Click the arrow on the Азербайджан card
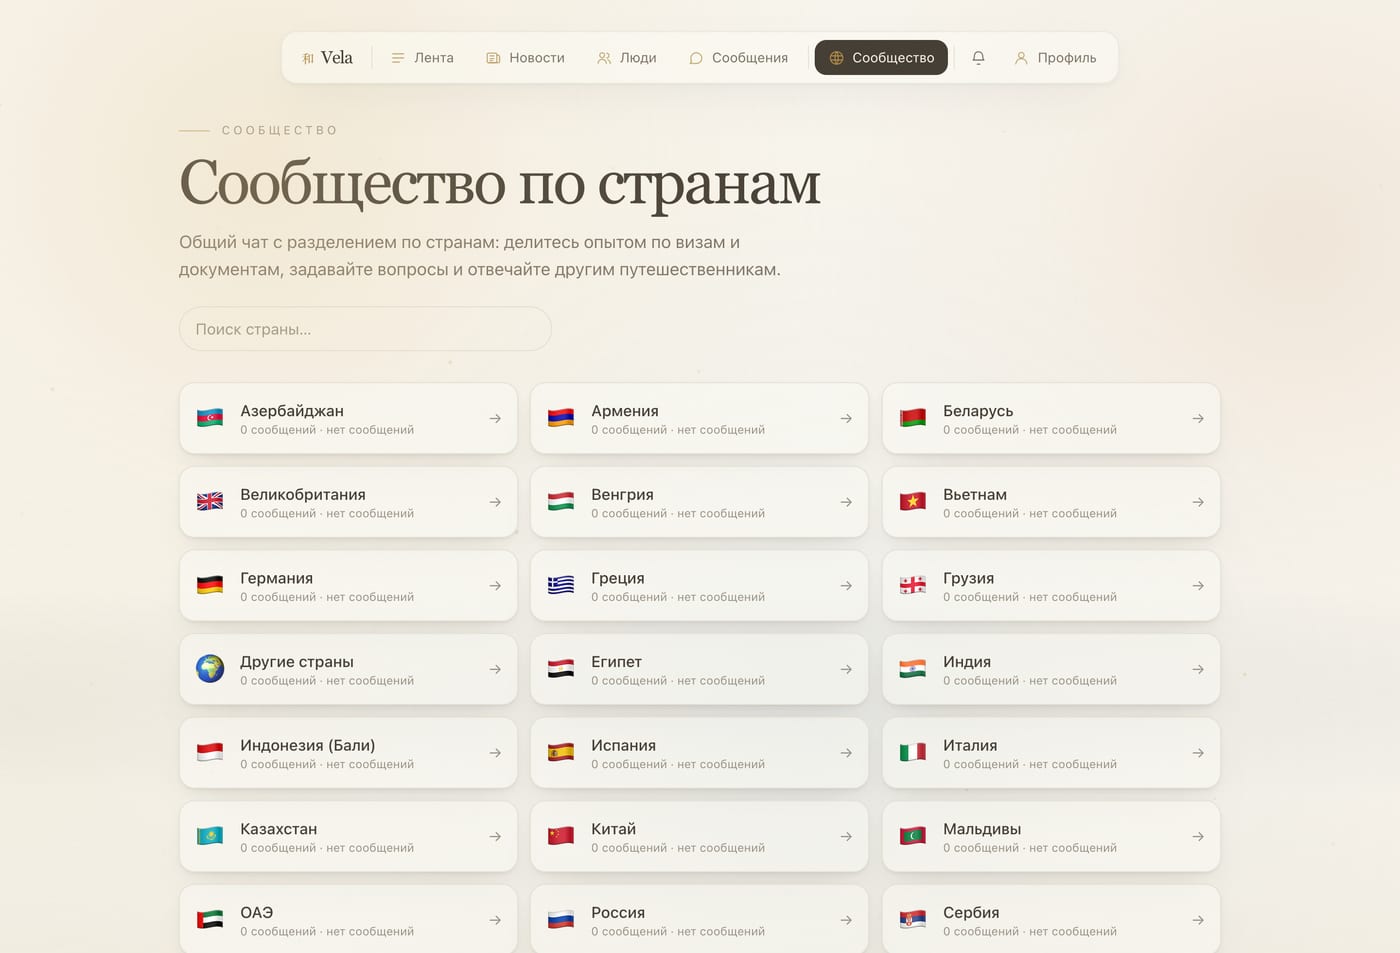This screenshot has height=953, width=1400. [x=495, y=419]
